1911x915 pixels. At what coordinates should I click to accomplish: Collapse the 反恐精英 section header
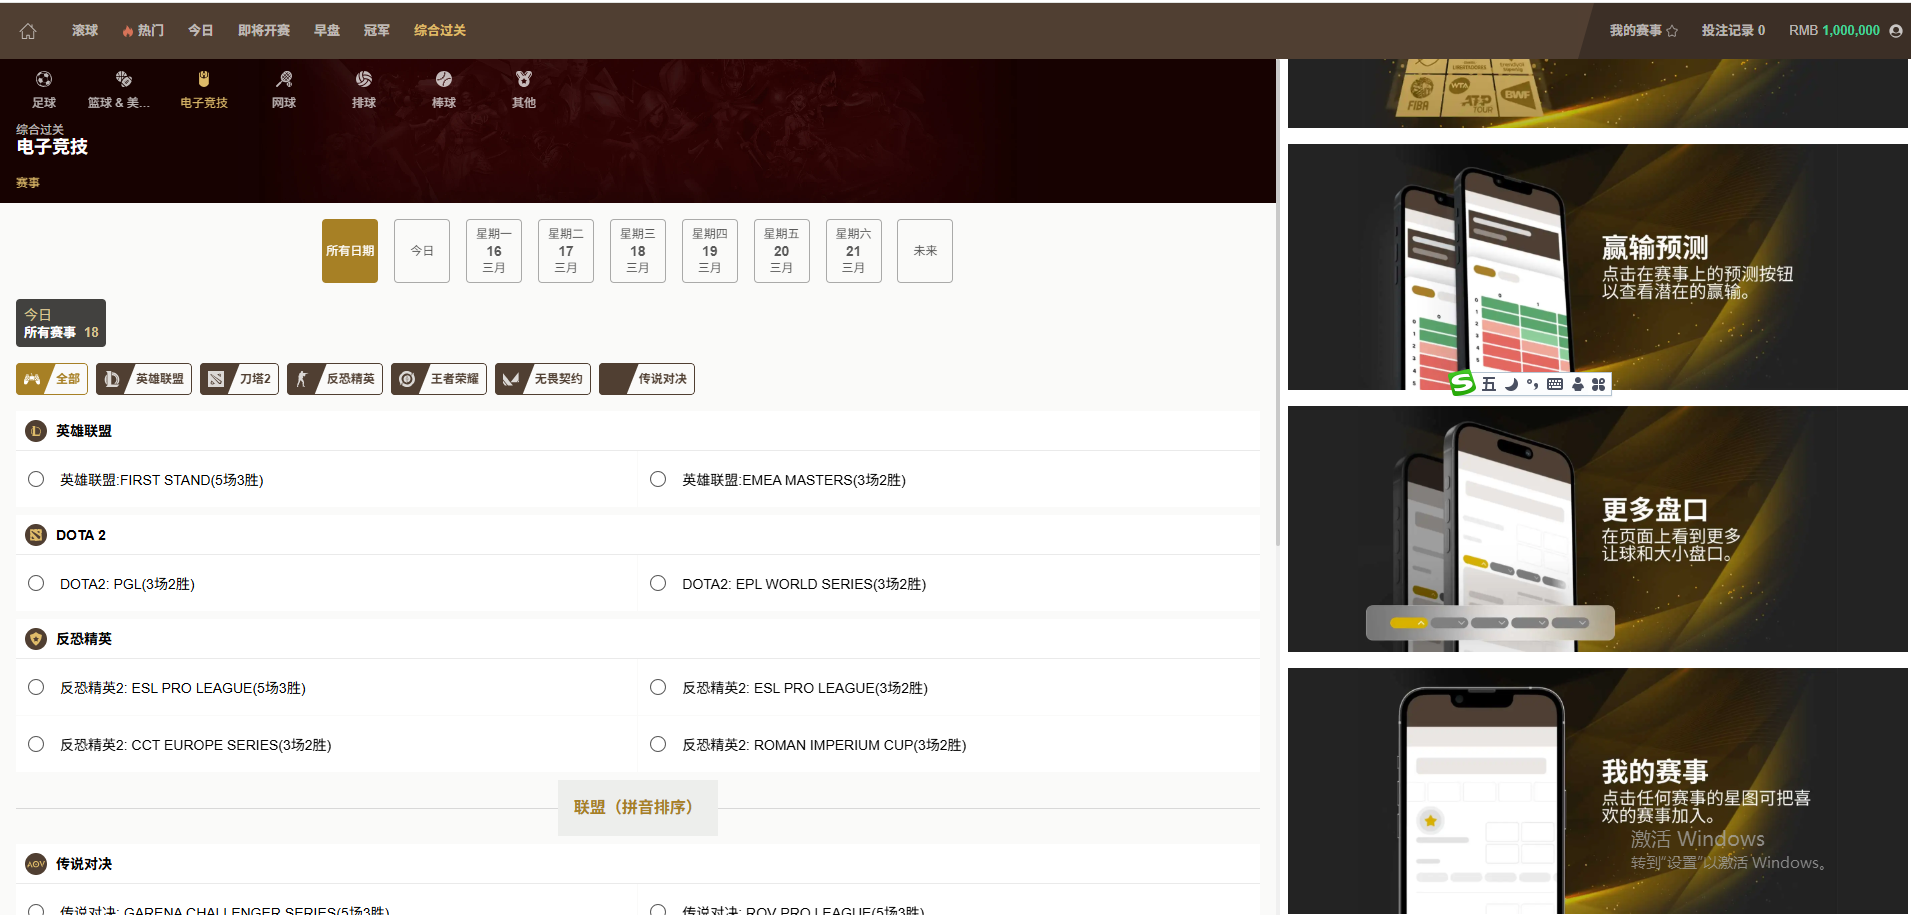(x=84, y=639)
